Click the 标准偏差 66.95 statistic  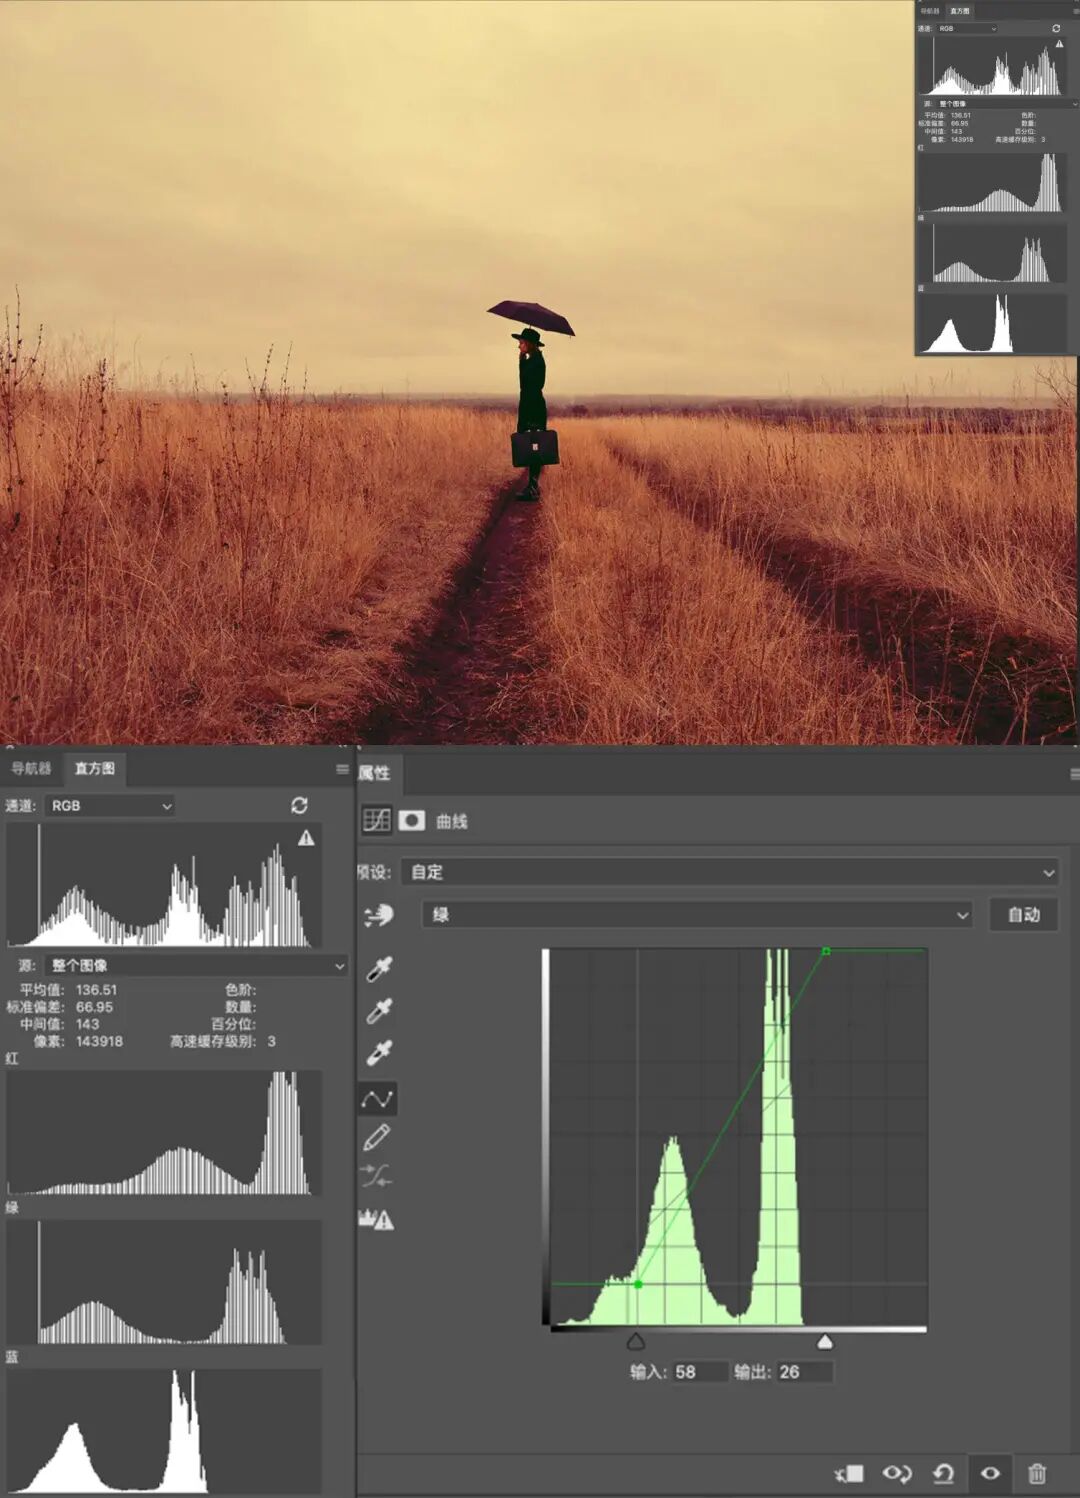coord(60,1007)
